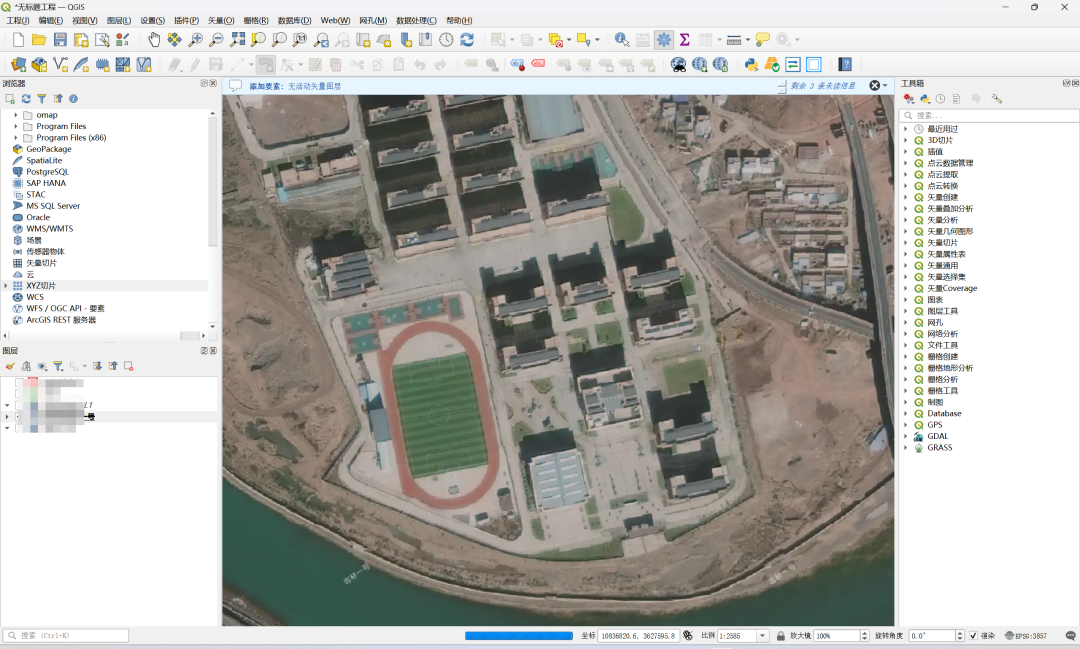The width and height of the screenshot is (1080, 649).
Task: Open the scale 1:2385 dropdown
Action: click(x=762, y=636)
